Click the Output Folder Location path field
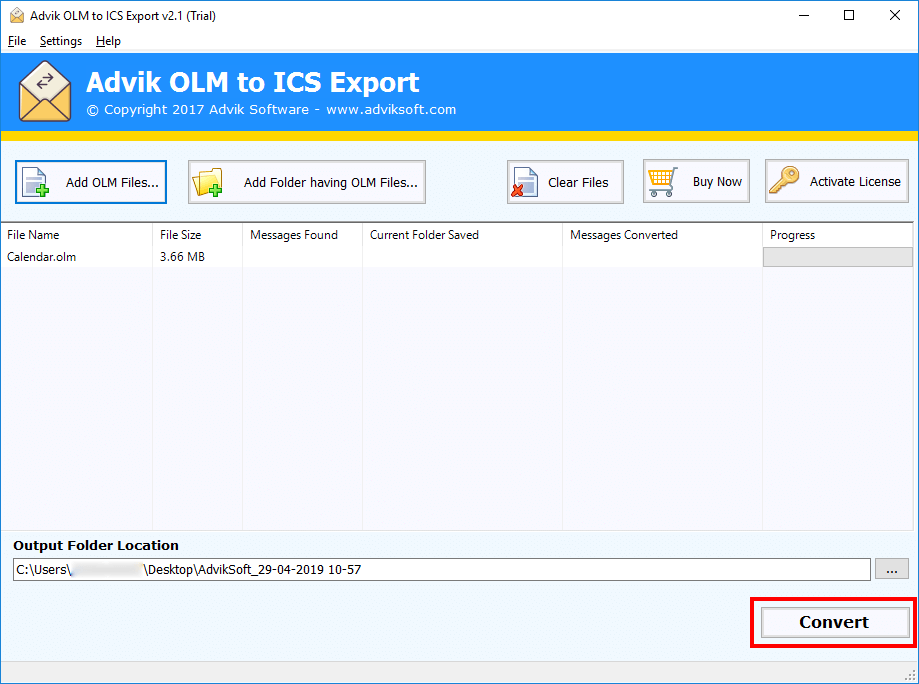Screen dimensions: 919x684 tap(441, 570)
